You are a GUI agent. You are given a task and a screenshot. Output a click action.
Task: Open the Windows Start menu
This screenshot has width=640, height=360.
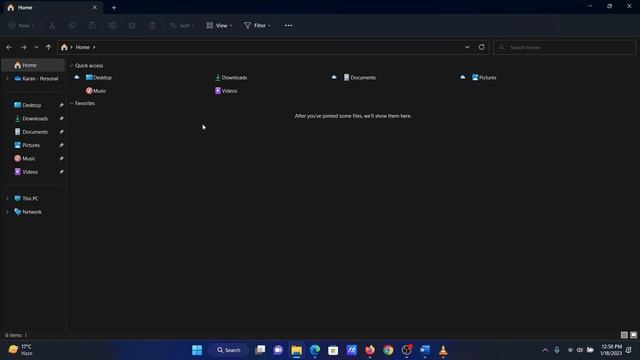point(197,350)
